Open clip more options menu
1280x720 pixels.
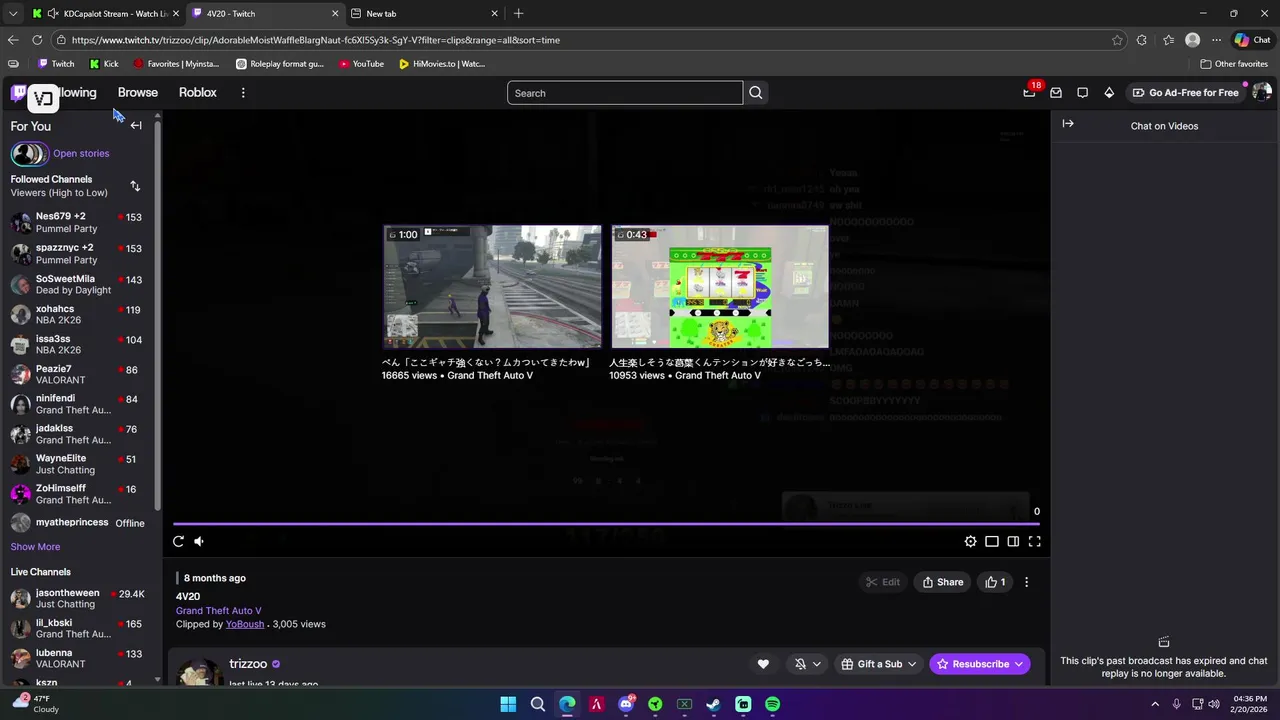point(1026,582)
